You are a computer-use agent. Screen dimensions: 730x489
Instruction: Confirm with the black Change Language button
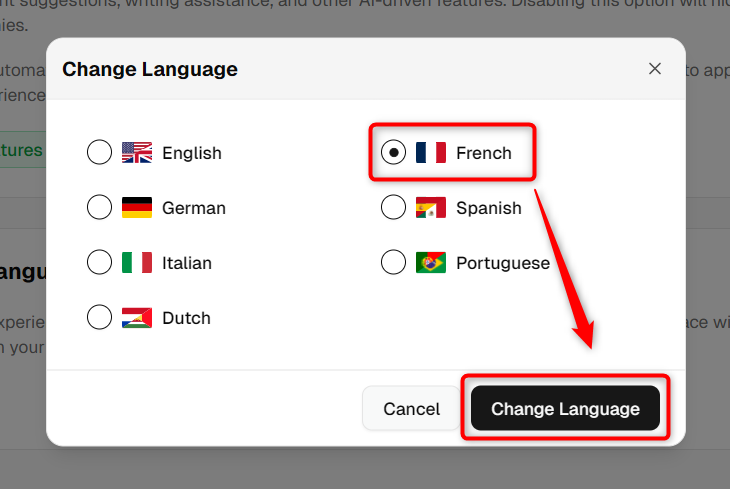pyautogui.click(x=565, y=408)
